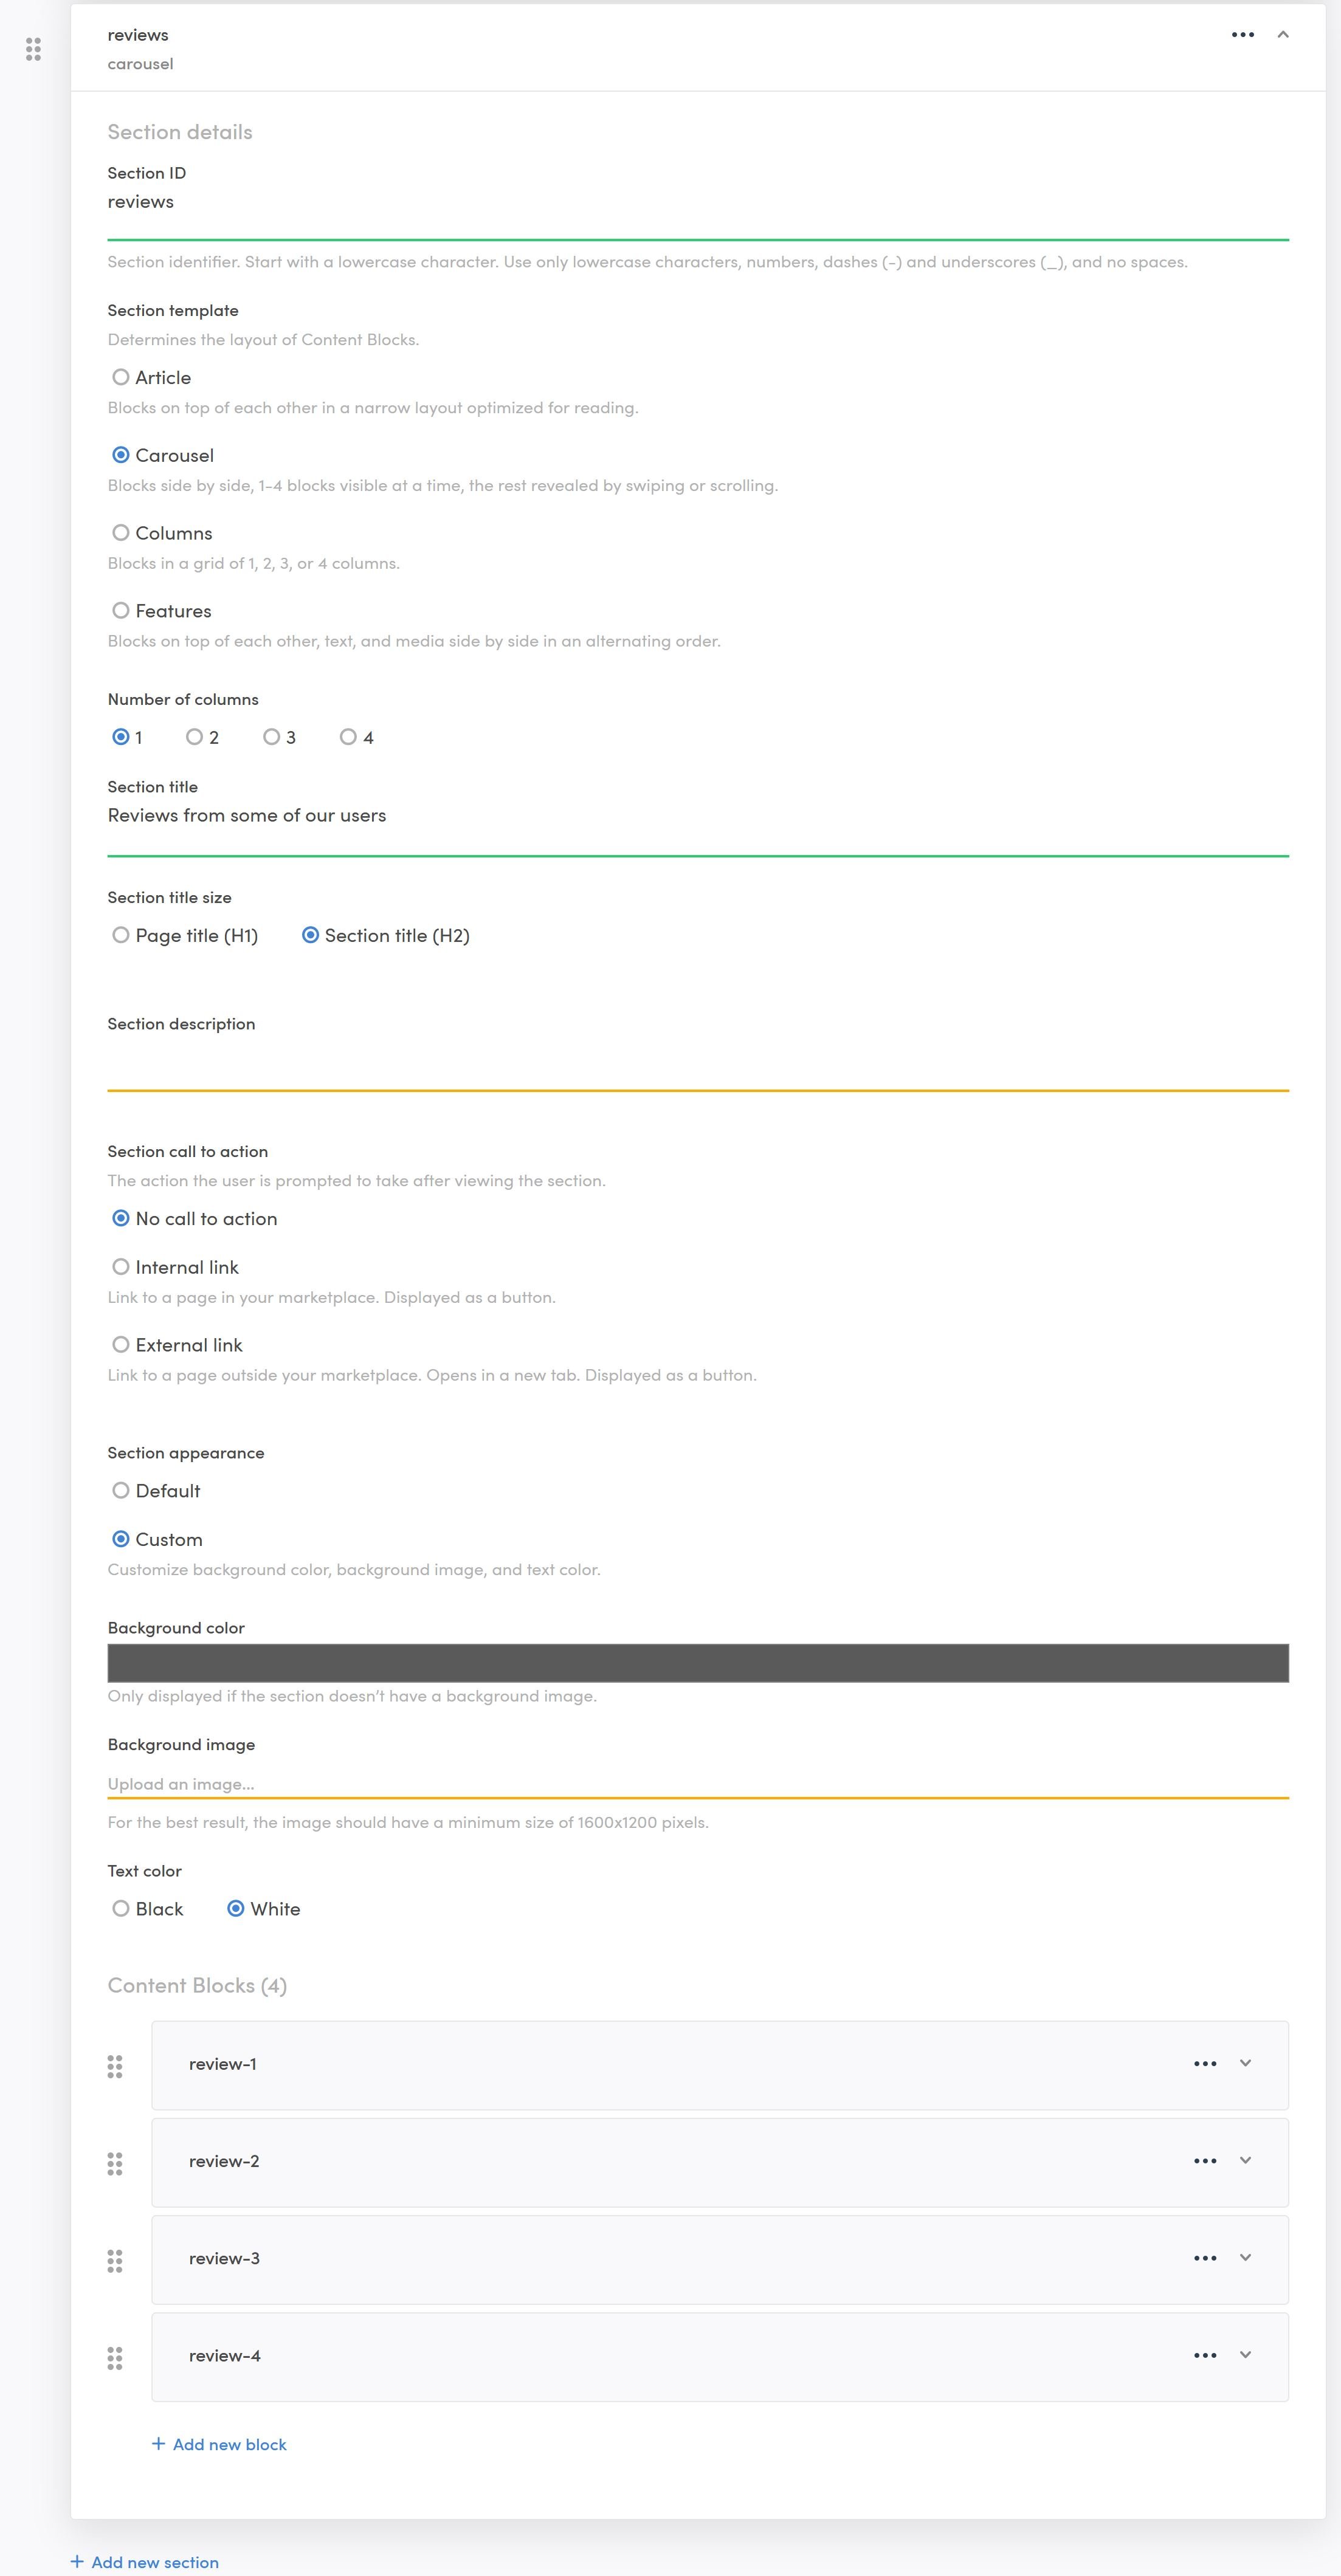Click the Add new section link
This screenshot has height=2576, width=1341.
(x=154, y=2562)
